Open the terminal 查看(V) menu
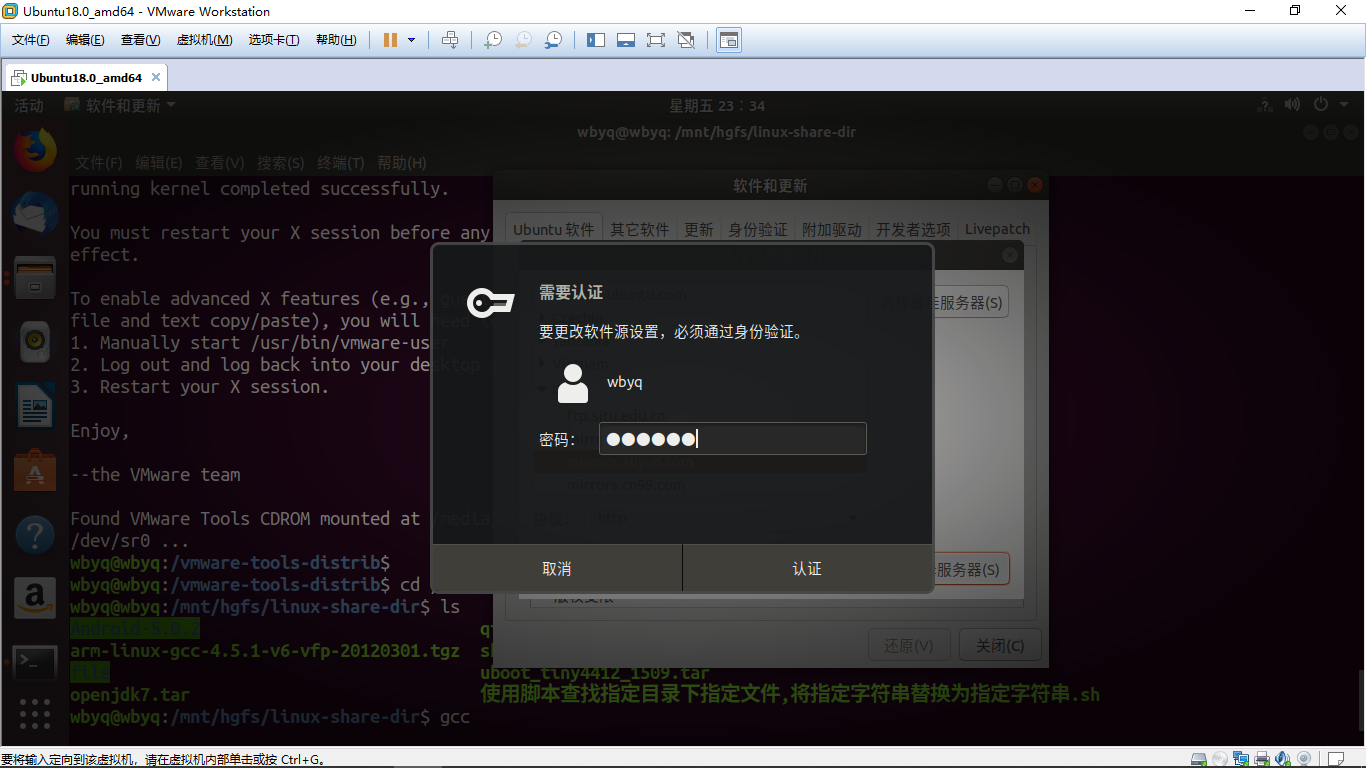The image size is (1366, 768). (220, 163)
